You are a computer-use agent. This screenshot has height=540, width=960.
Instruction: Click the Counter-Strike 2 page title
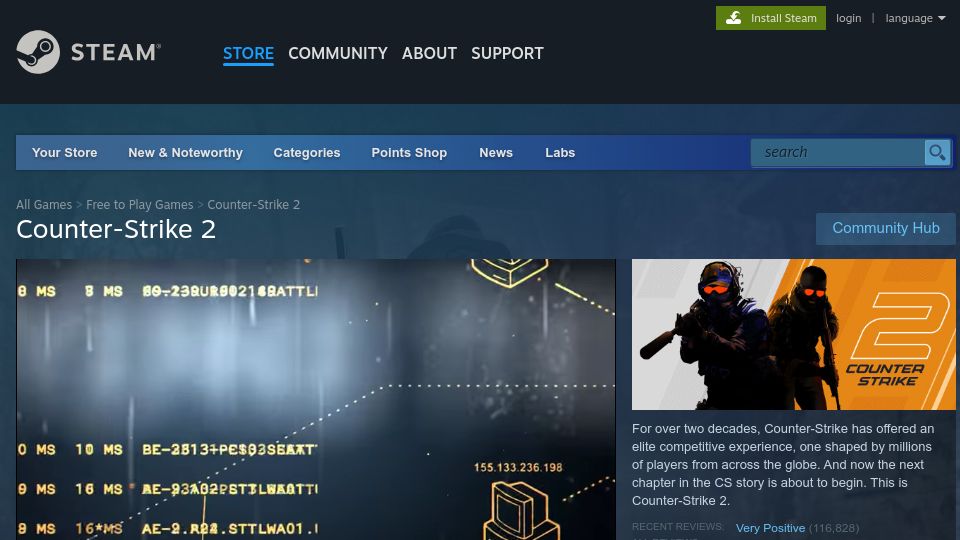(x=116, y=230)
